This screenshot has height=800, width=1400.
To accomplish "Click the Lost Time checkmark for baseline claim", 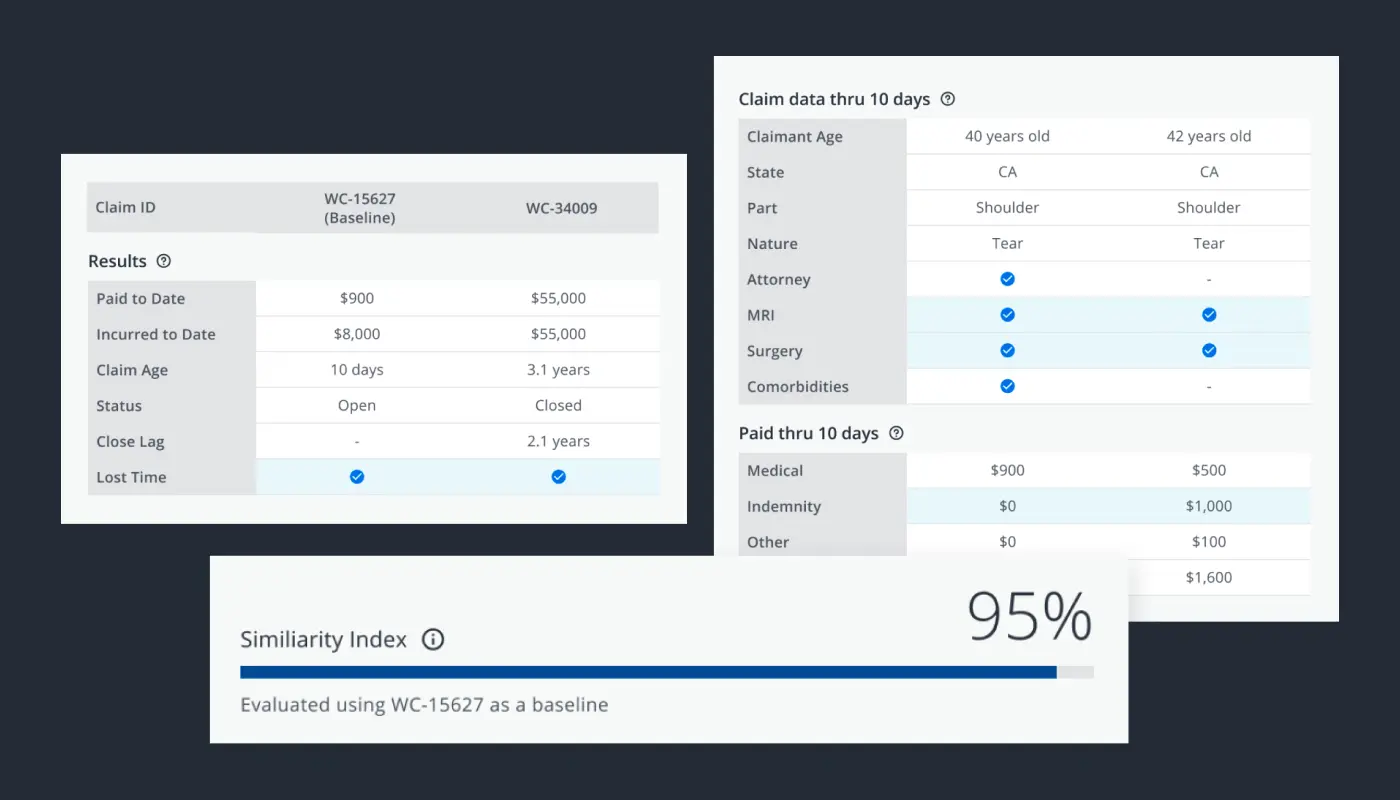I will [x=357, y=477].
